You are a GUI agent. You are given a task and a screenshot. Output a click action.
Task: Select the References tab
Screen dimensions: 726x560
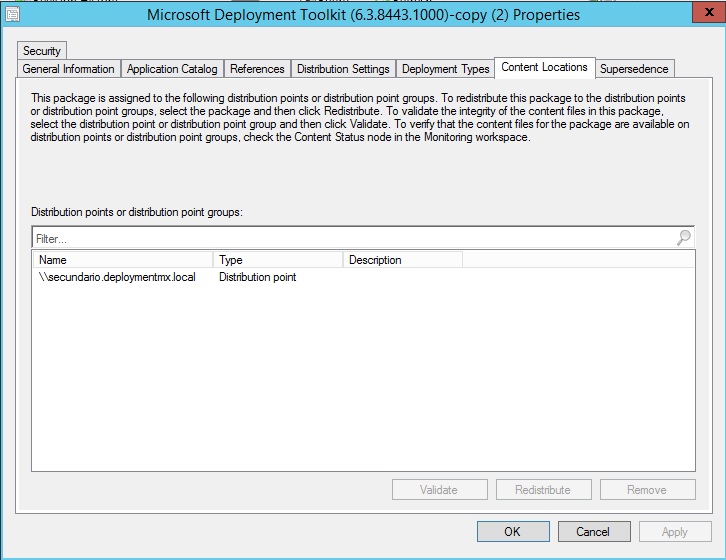click(x=257, y=69)
